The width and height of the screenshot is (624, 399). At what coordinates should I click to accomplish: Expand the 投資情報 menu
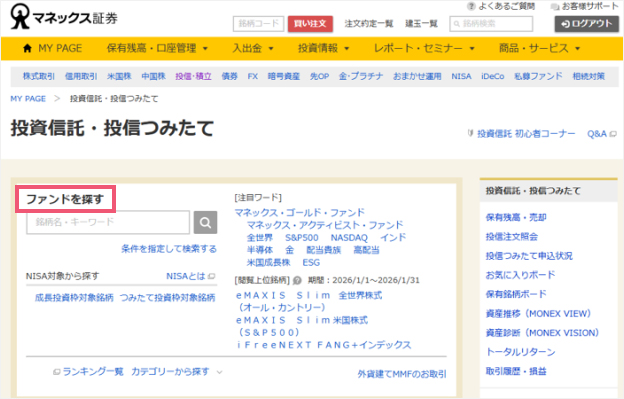click(x=324, y=49)
